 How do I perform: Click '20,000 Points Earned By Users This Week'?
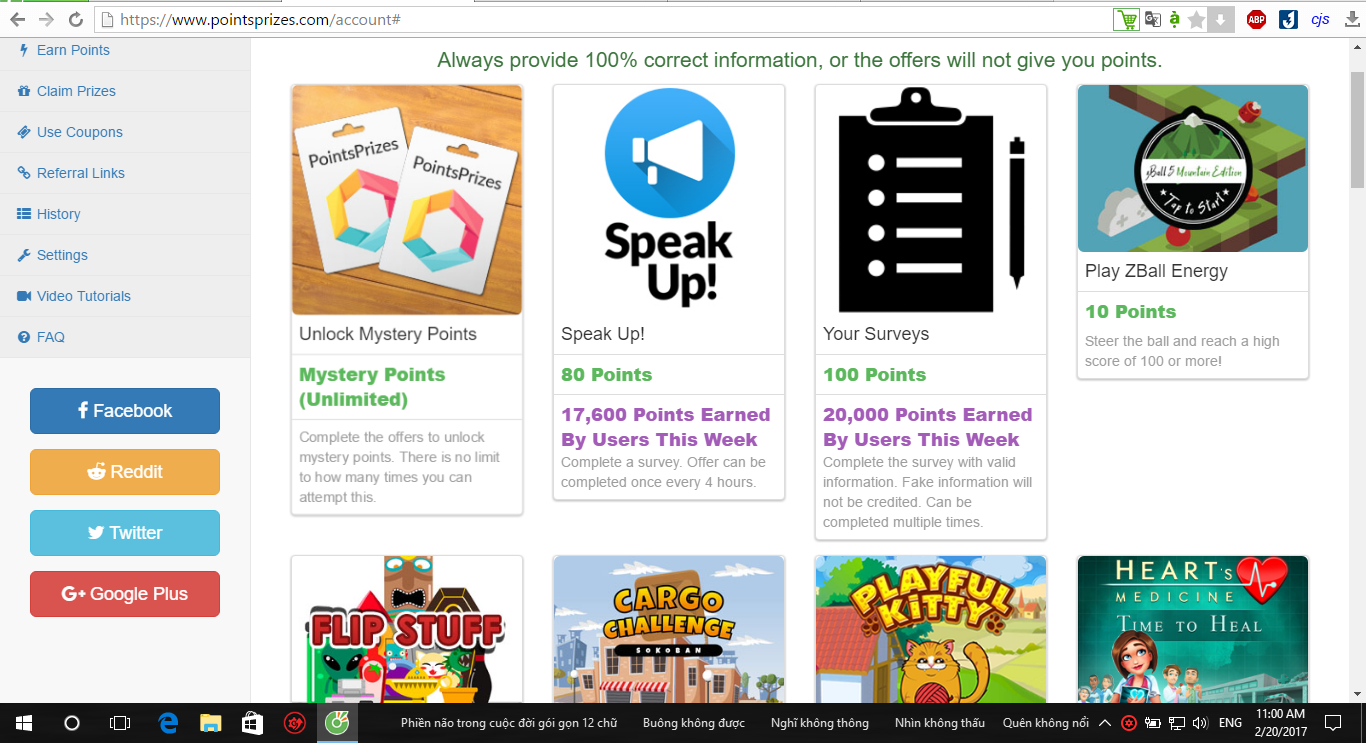tap(928, 427)
